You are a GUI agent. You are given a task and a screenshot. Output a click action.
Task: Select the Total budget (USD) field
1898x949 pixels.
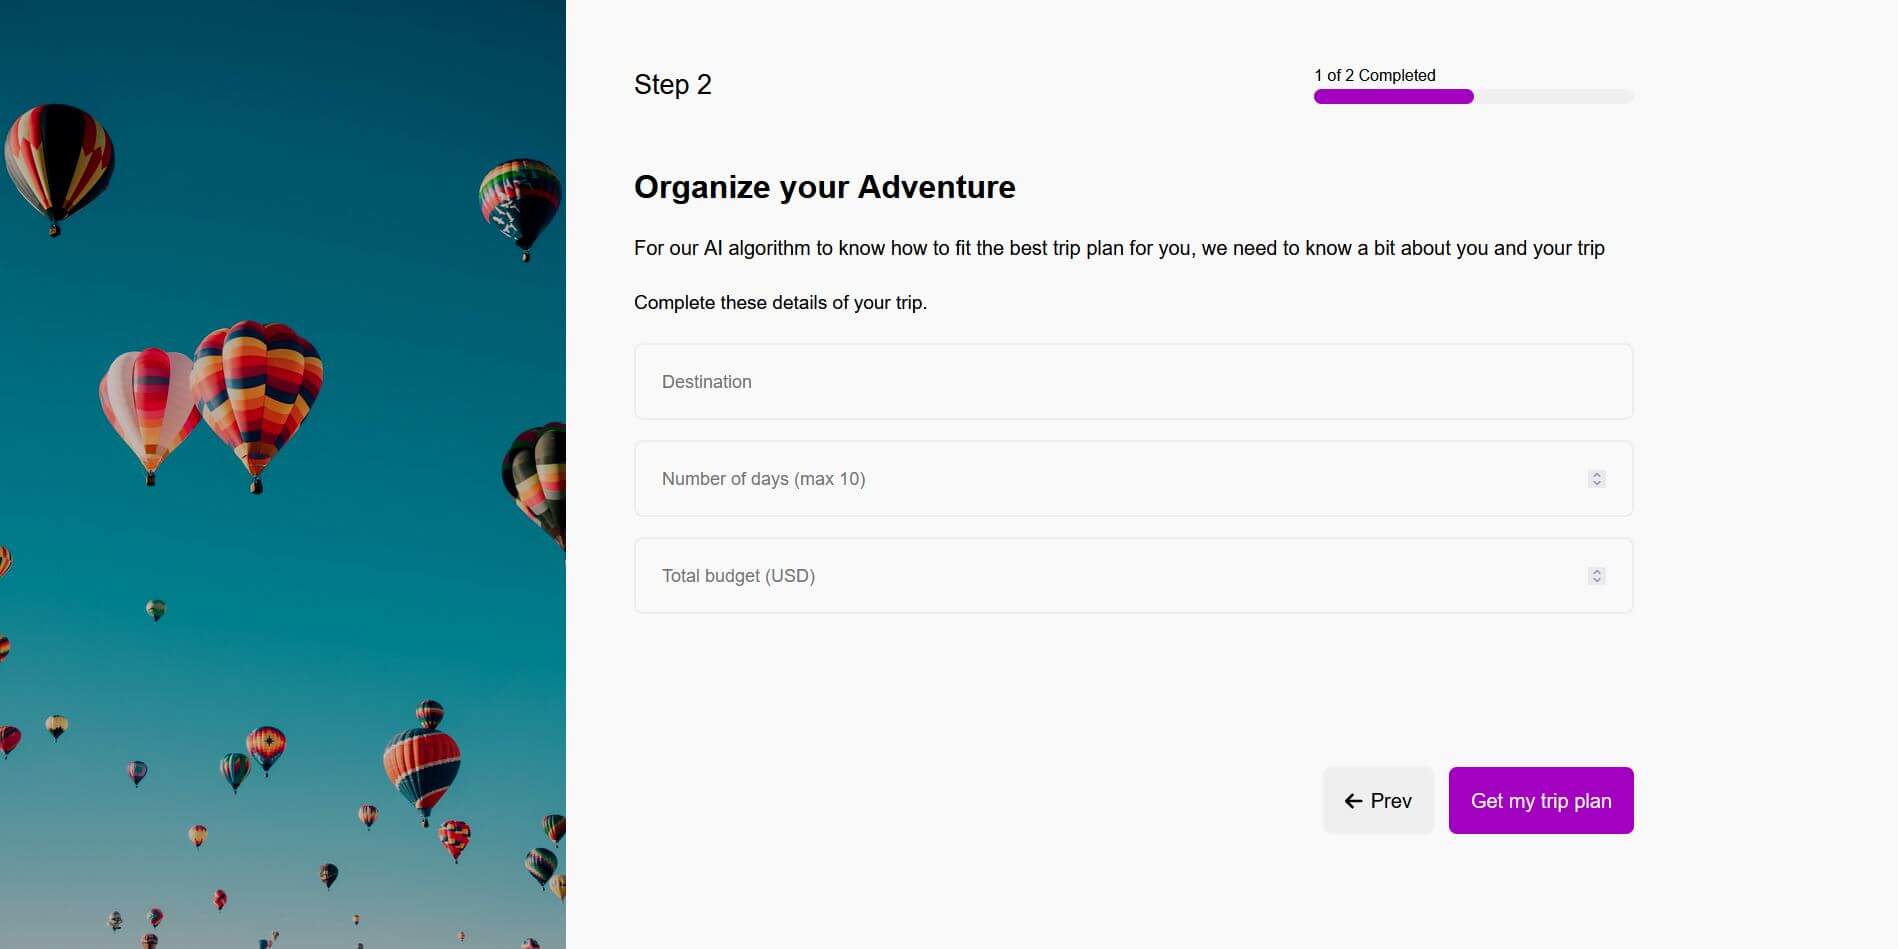[x=1100, y=576]
